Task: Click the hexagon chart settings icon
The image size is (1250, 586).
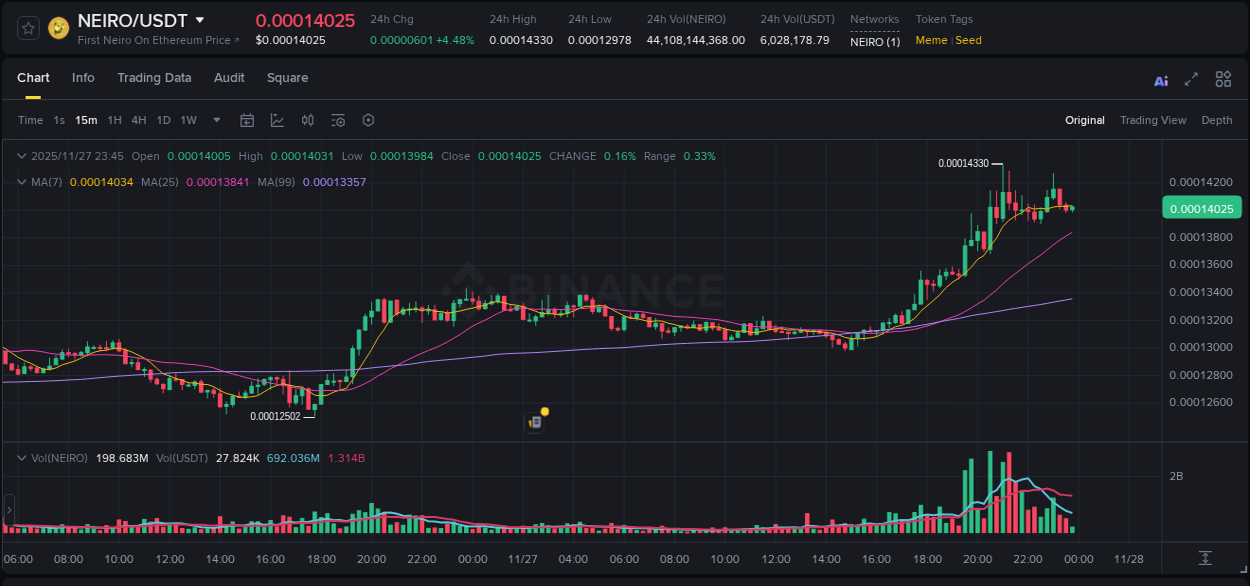Action: 368,120
